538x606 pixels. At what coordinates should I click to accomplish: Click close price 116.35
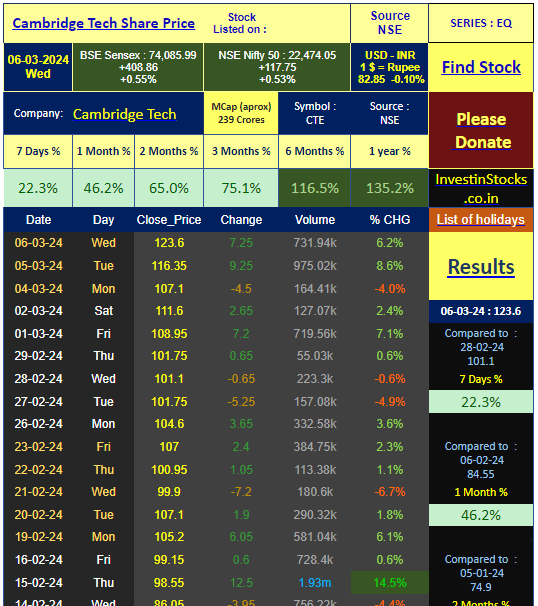click(x=169, y=266)
